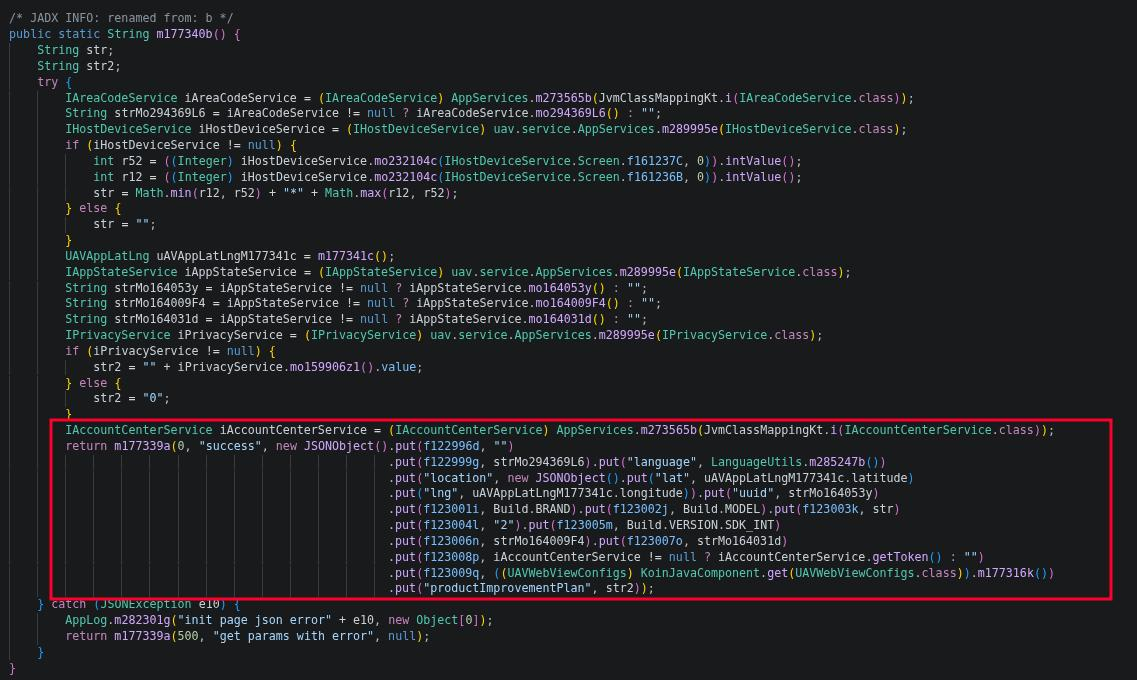Click the f122996d key constant

(452, 446)
